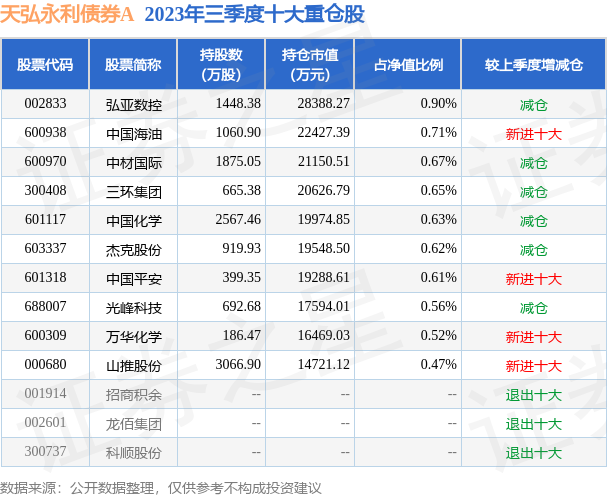Screen dimensions: 607x497
Task: Select stock code 601117
Action: tap(45, 219)
